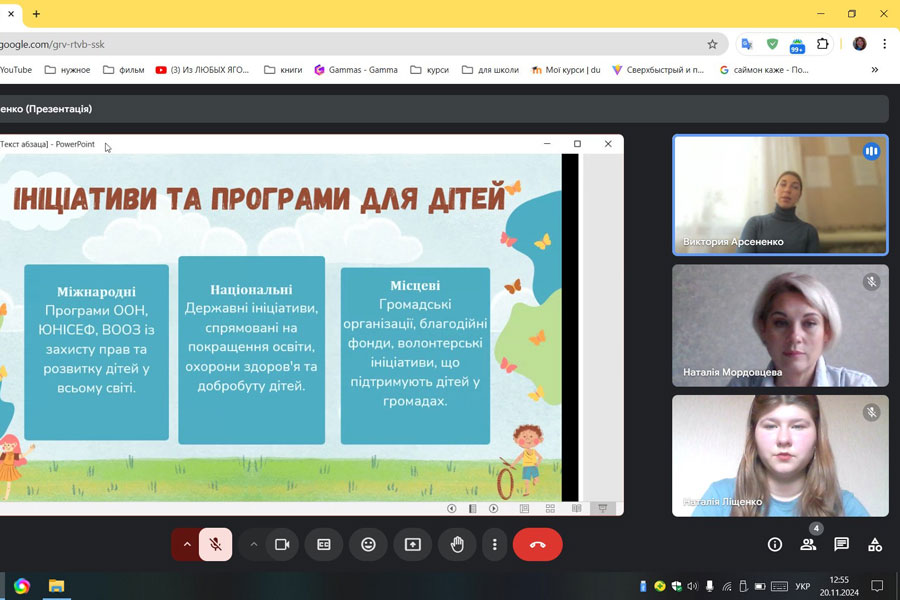Toggle the camera on or off

[282, 544]
